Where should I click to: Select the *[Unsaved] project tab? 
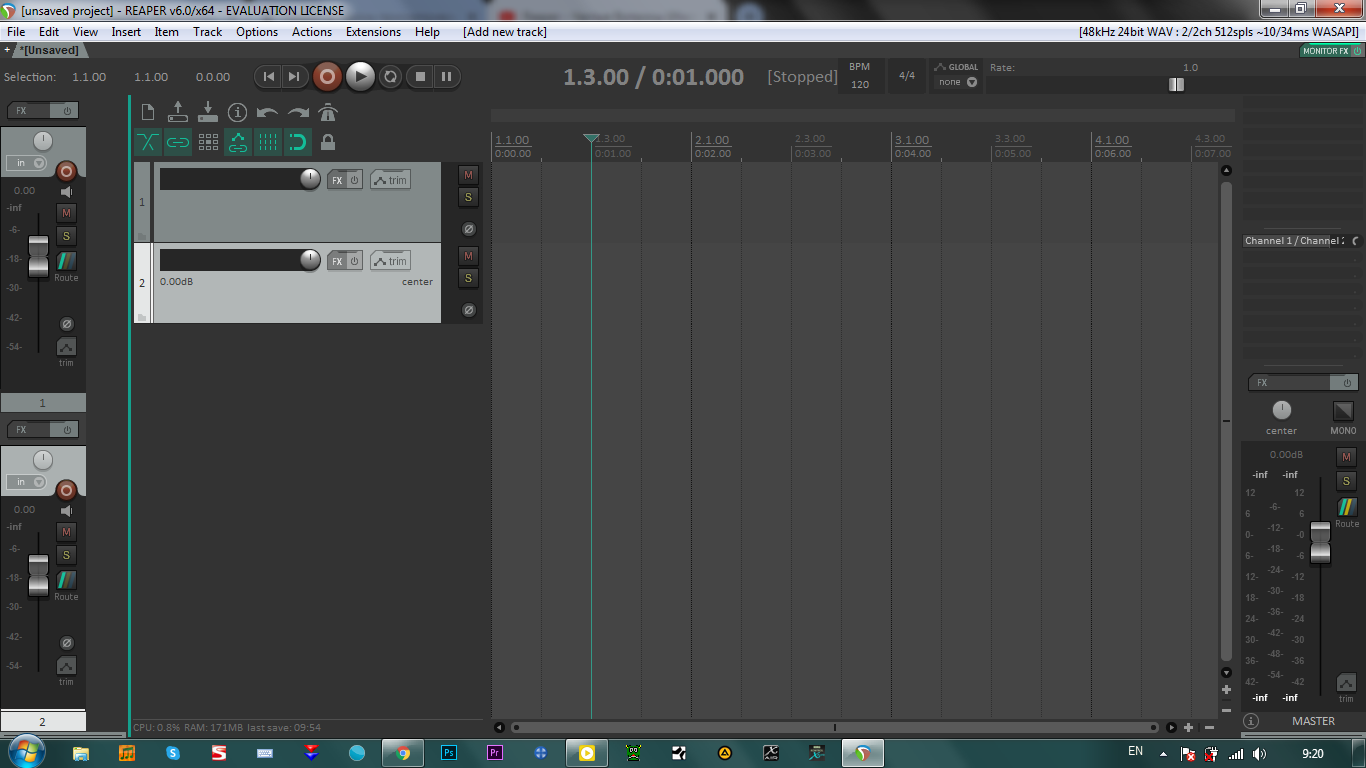click(49, 50)
